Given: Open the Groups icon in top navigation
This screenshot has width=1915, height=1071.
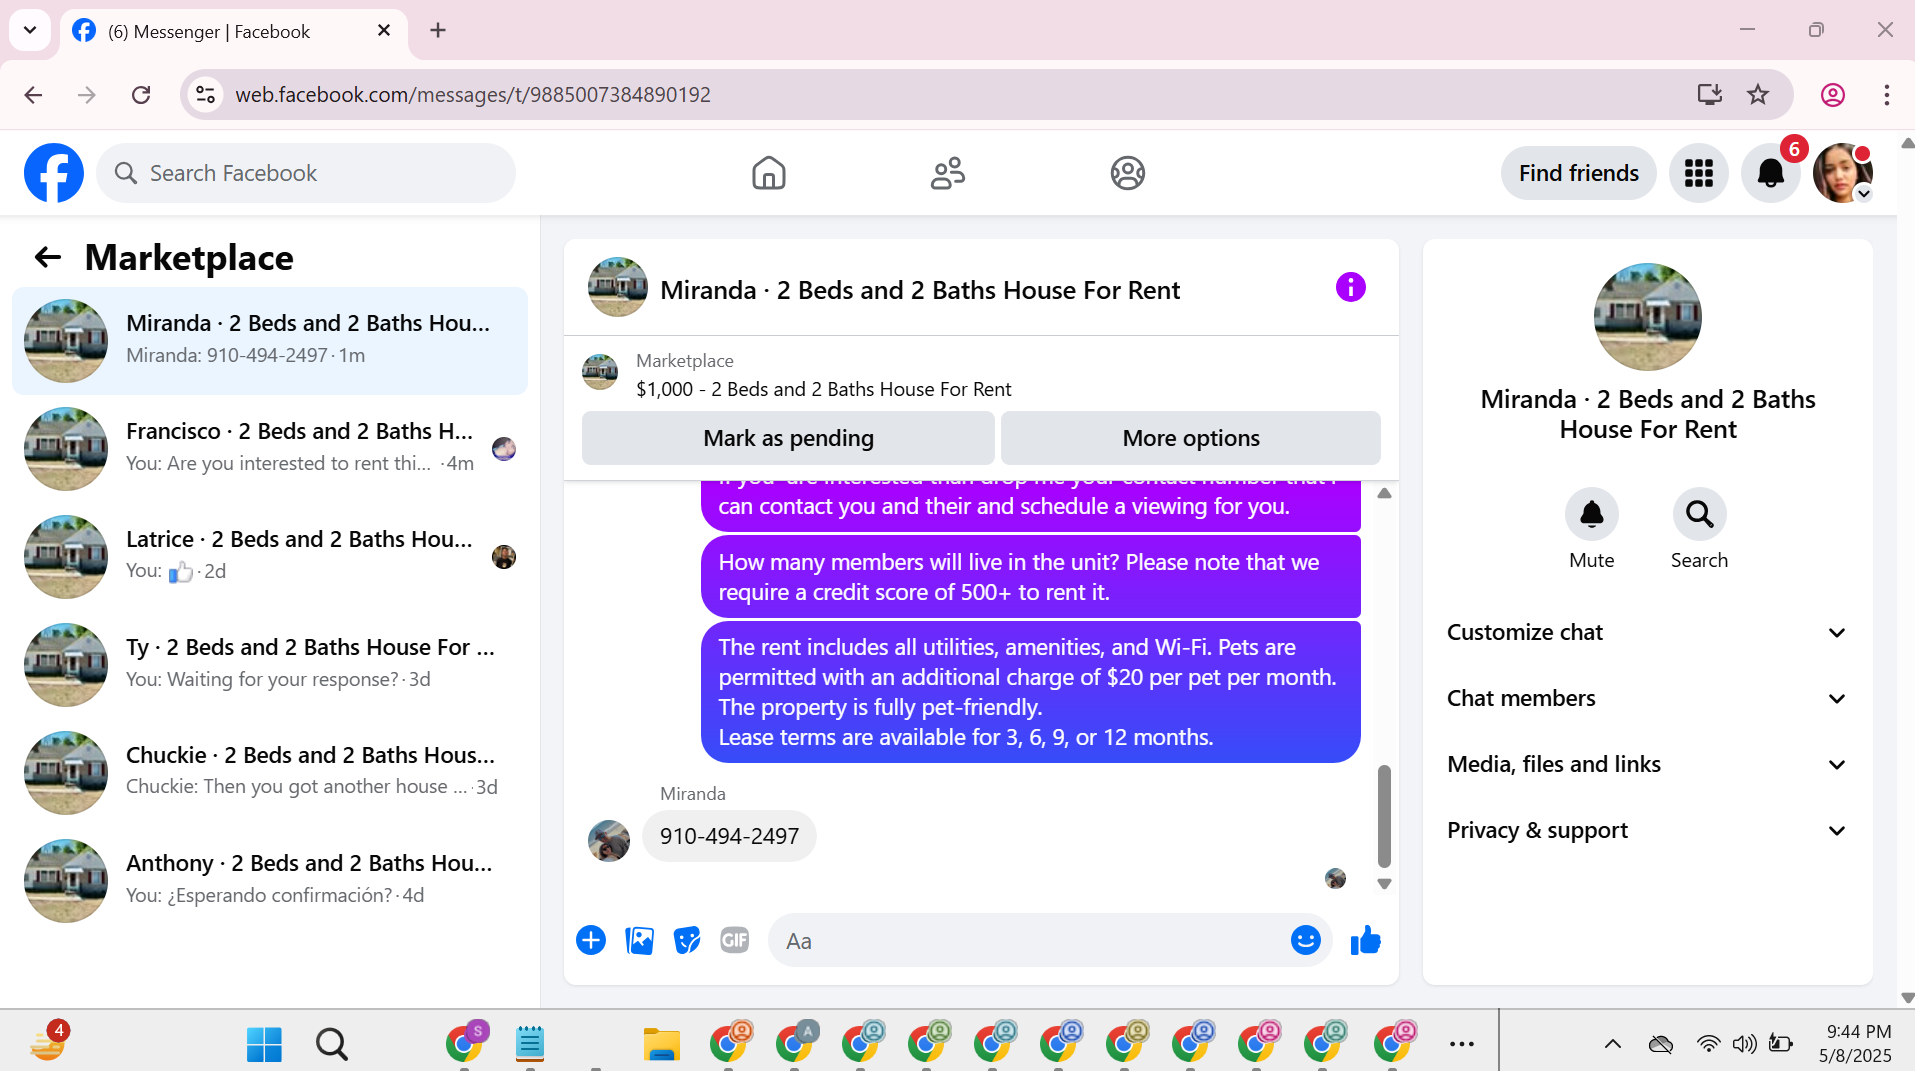Looking at the screenshot, I should pos(1127,173).
